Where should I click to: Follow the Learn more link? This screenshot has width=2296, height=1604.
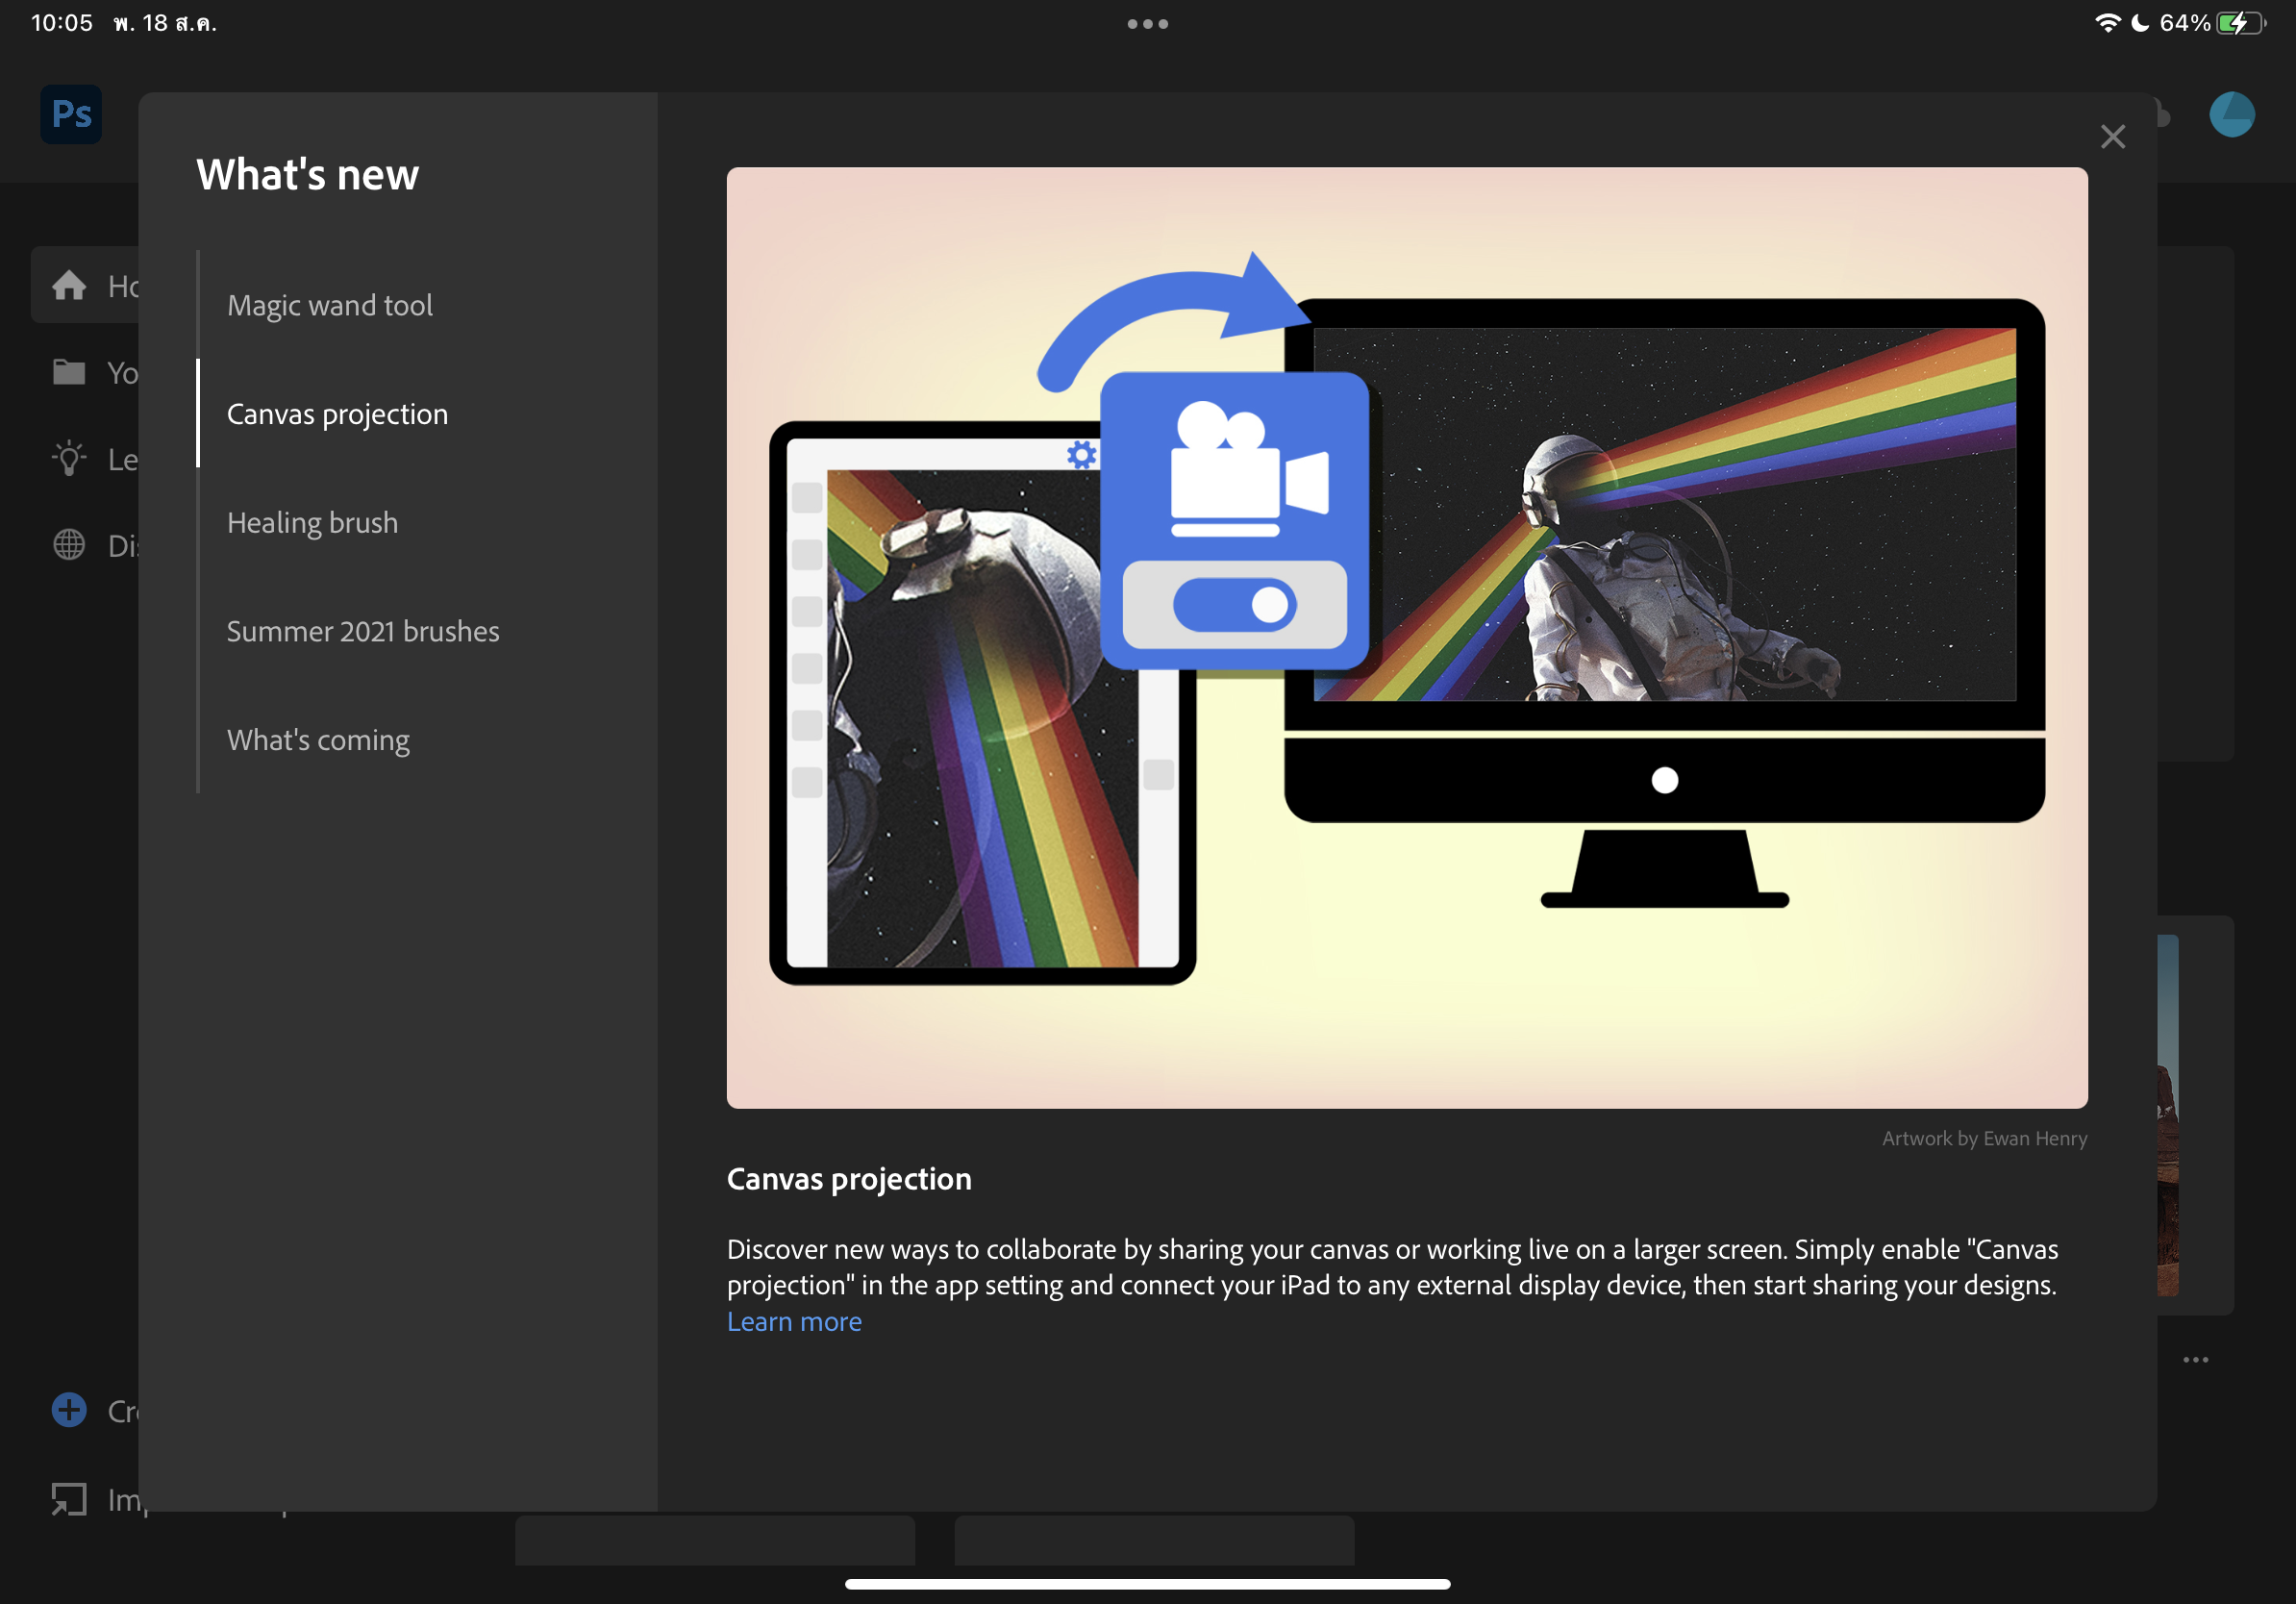[x=793, y=1321]
